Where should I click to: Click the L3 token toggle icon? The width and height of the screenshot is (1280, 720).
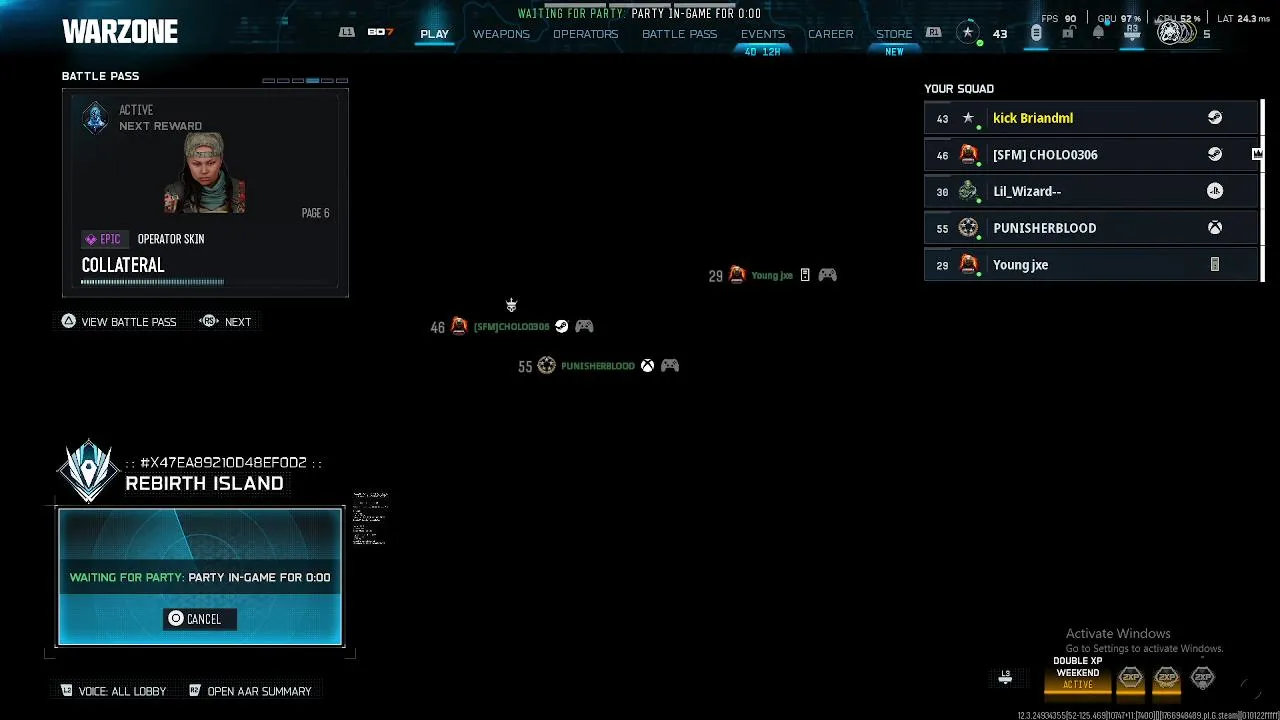(x=1006, y=678)
